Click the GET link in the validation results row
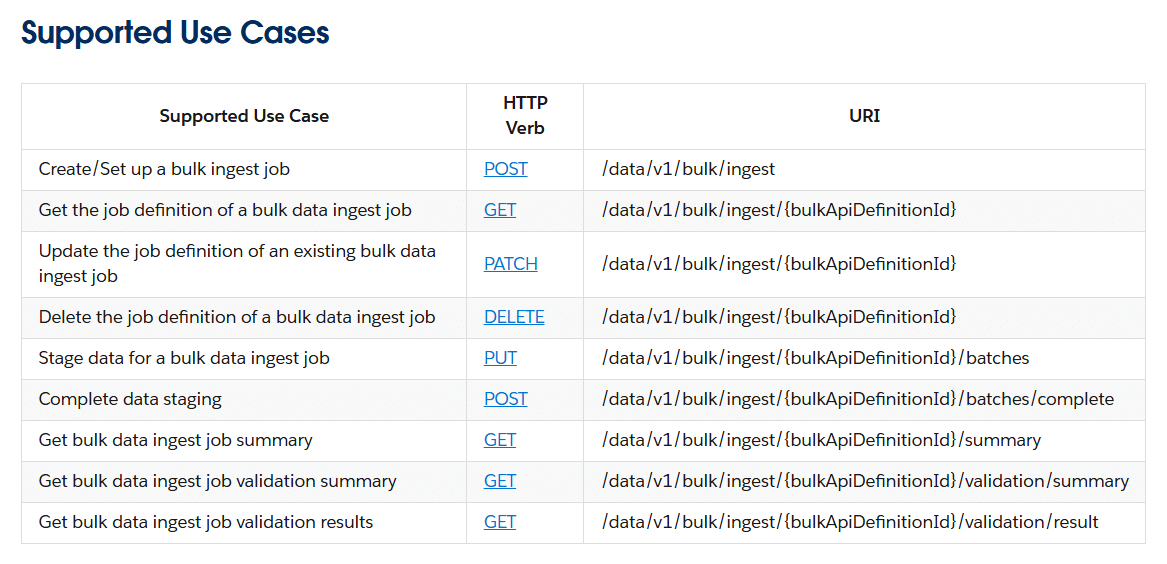This screenshot has width=1167, height=564. [x=500, y=522]
